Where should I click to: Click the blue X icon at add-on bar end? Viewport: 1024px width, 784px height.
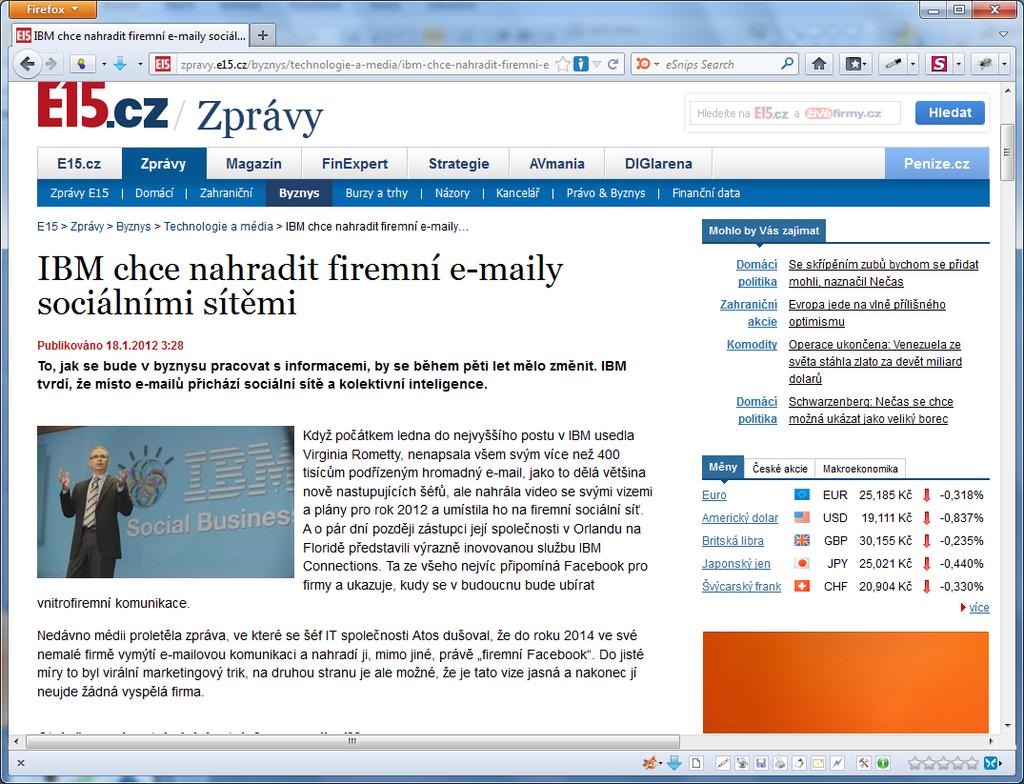(991, 762)
